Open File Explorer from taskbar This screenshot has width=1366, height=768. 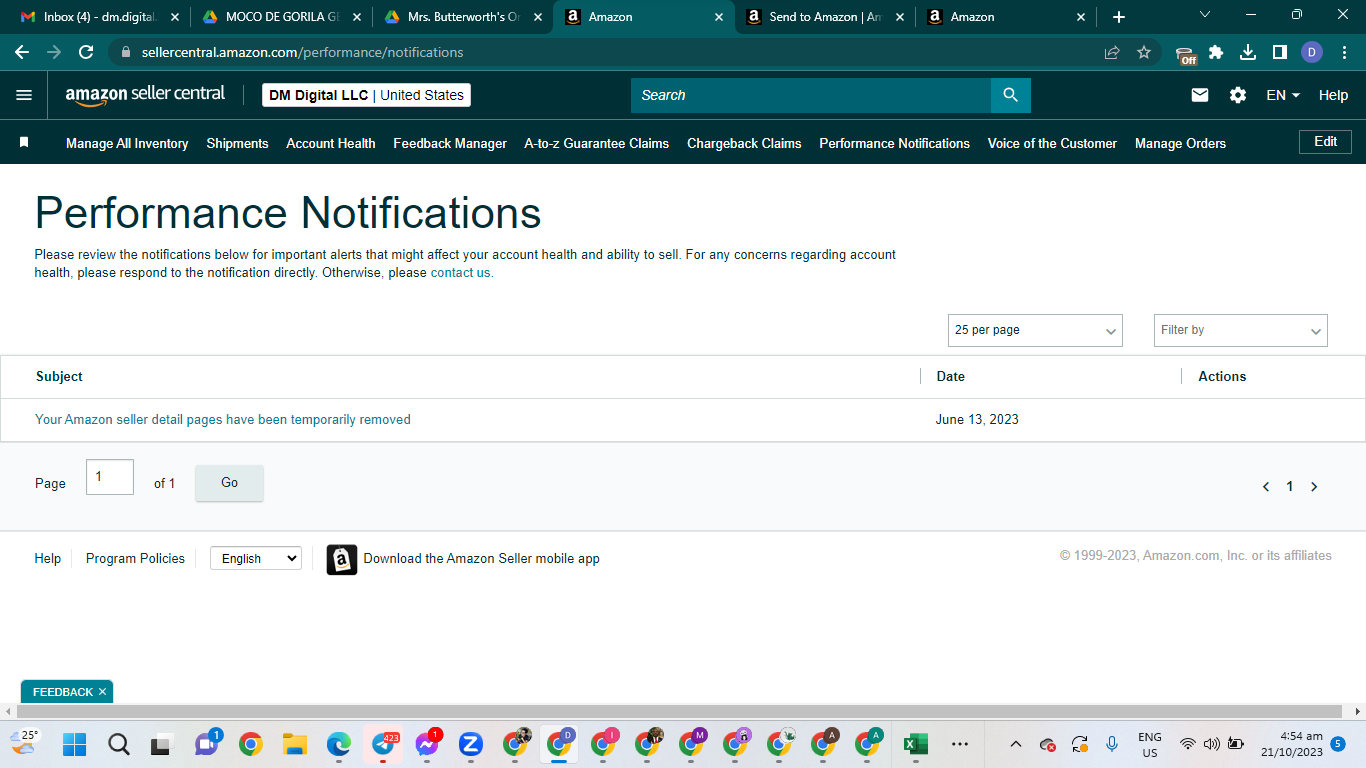(294, 744)
